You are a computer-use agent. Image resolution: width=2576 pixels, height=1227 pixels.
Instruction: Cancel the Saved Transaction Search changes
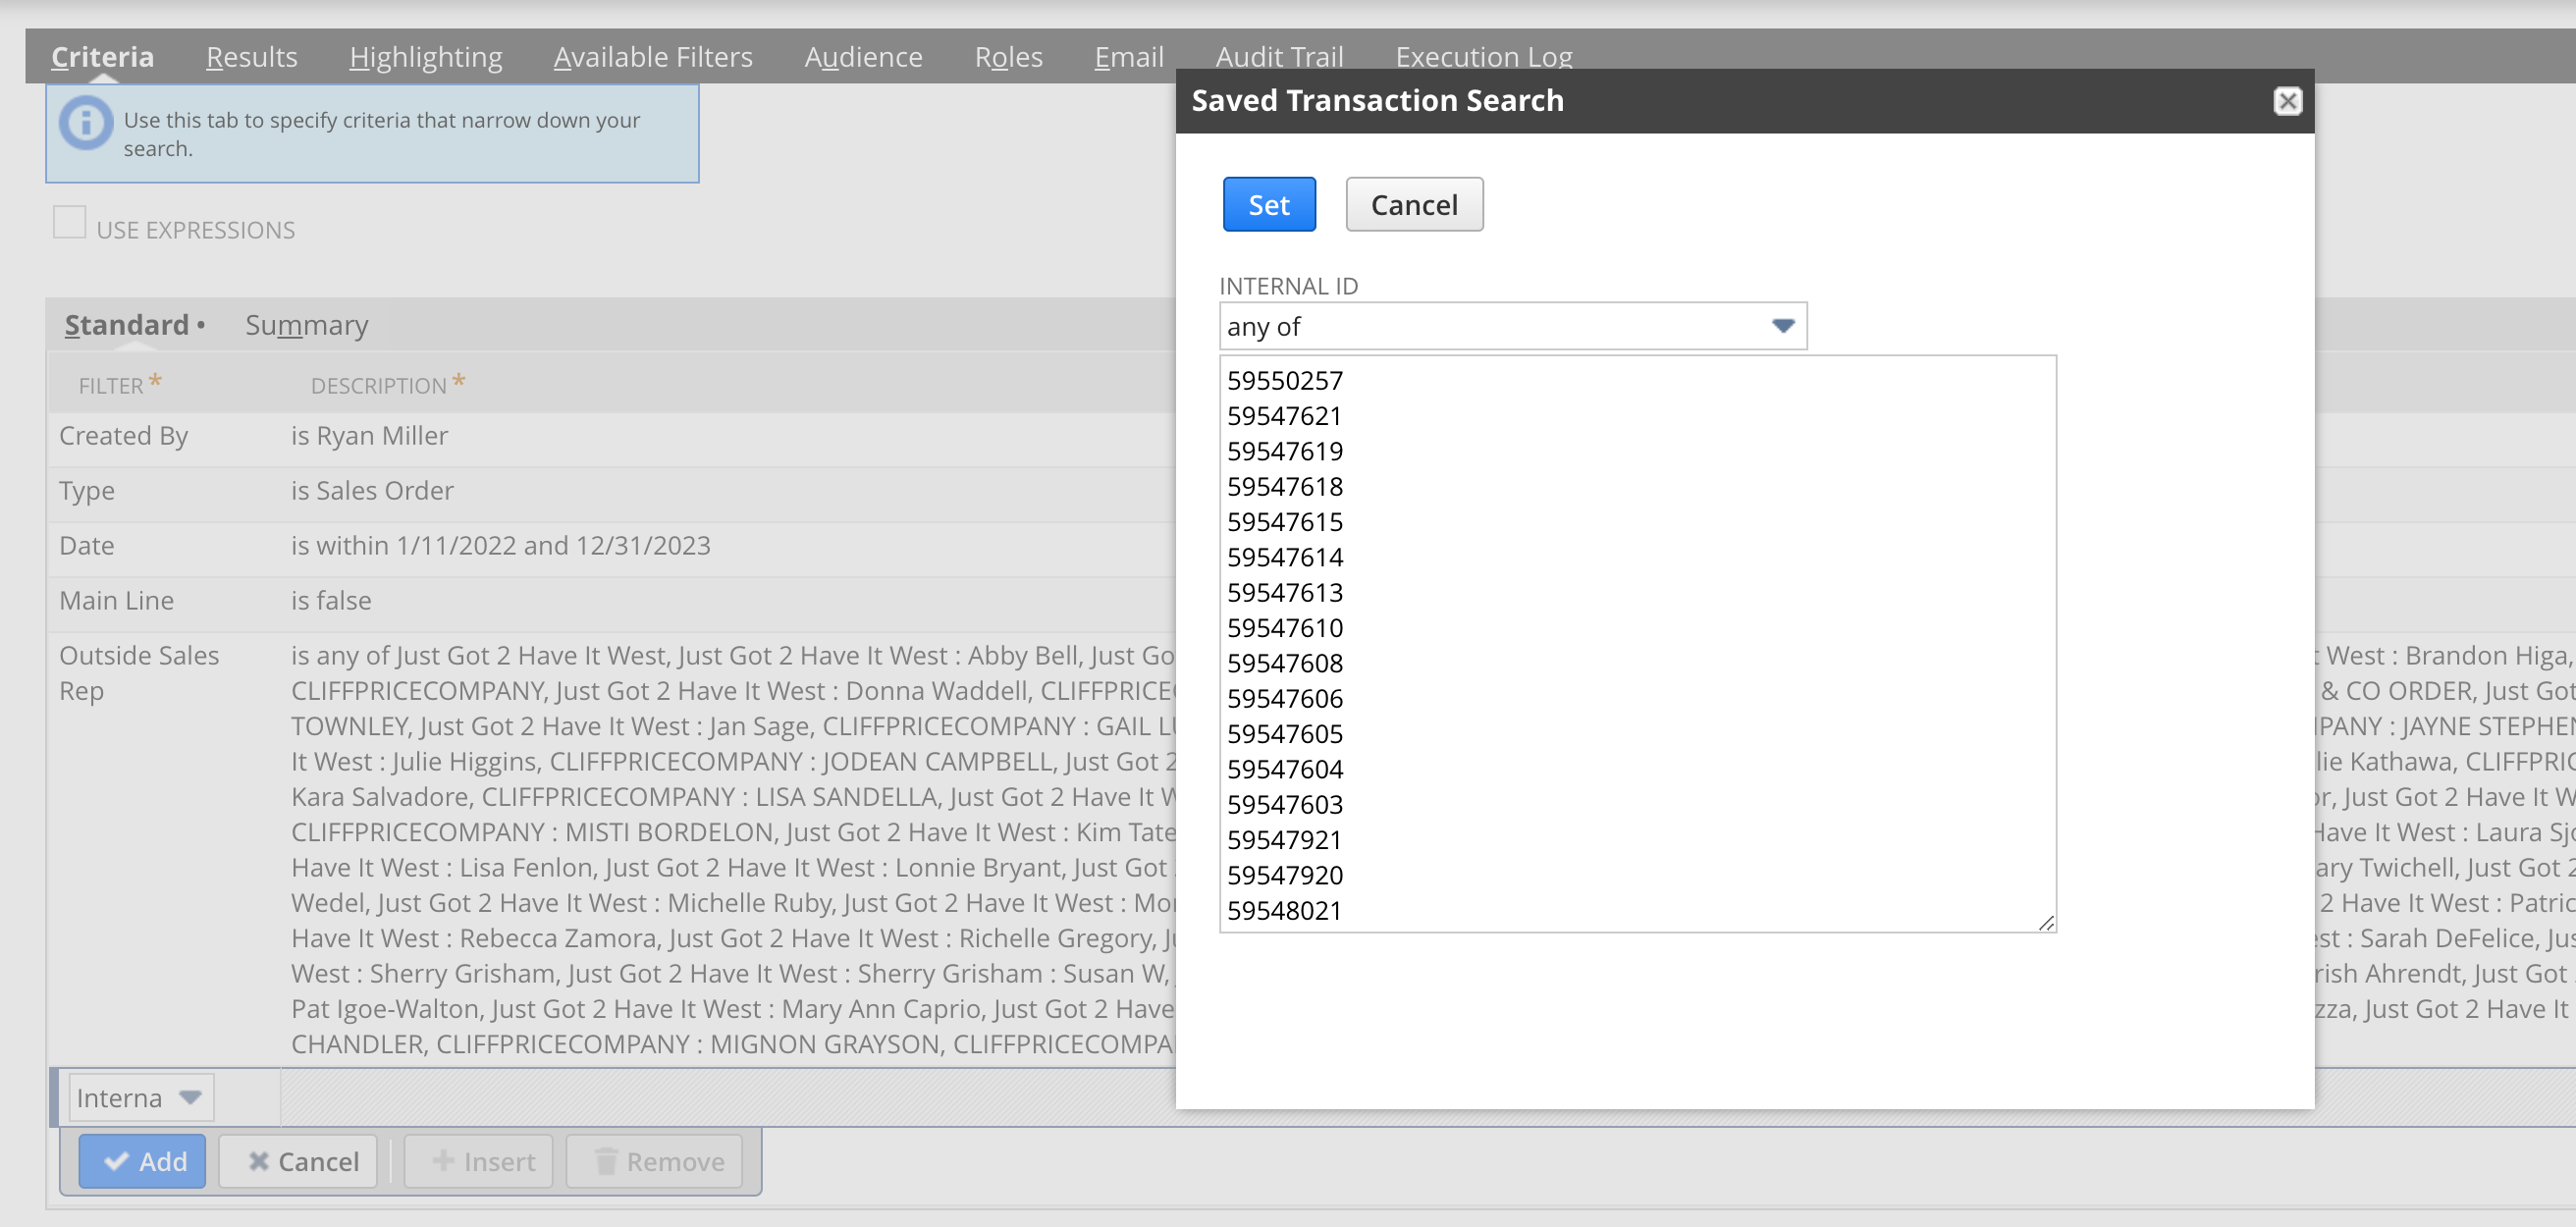coord(1413,204)
